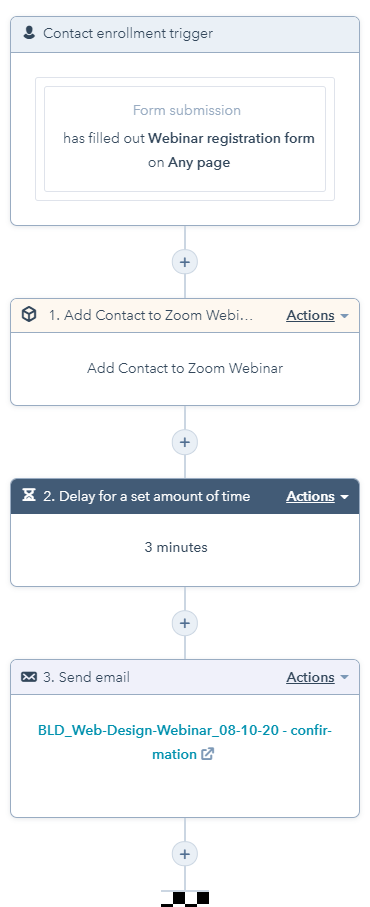Click the '3. Send email' step title
This screenshot has width=370, height=907.
tap(87, 677)
